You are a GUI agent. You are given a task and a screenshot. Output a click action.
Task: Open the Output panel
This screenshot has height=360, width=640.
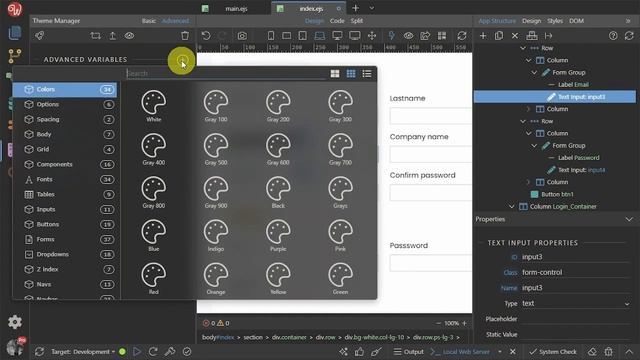point(409,352)
